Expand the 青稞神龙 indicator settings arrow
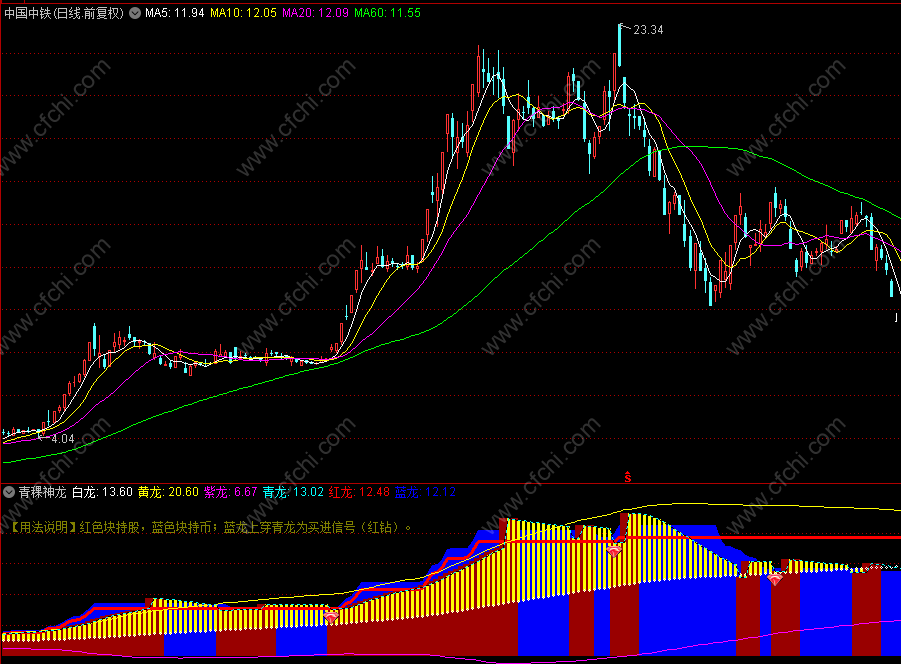The width and height of the screenshot is (901, 664). pyautogui.click(x=9, y=492)
